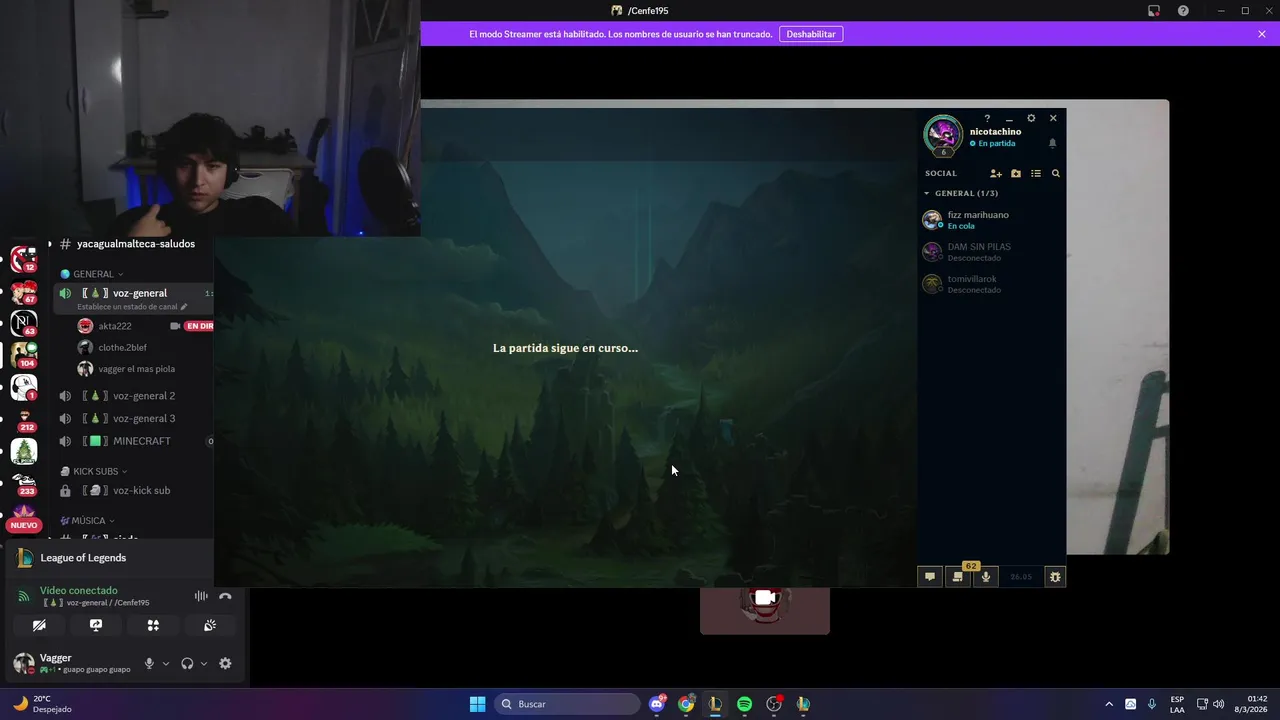
Task: Toggle noise suppression waveform icon
Action: 201,596
